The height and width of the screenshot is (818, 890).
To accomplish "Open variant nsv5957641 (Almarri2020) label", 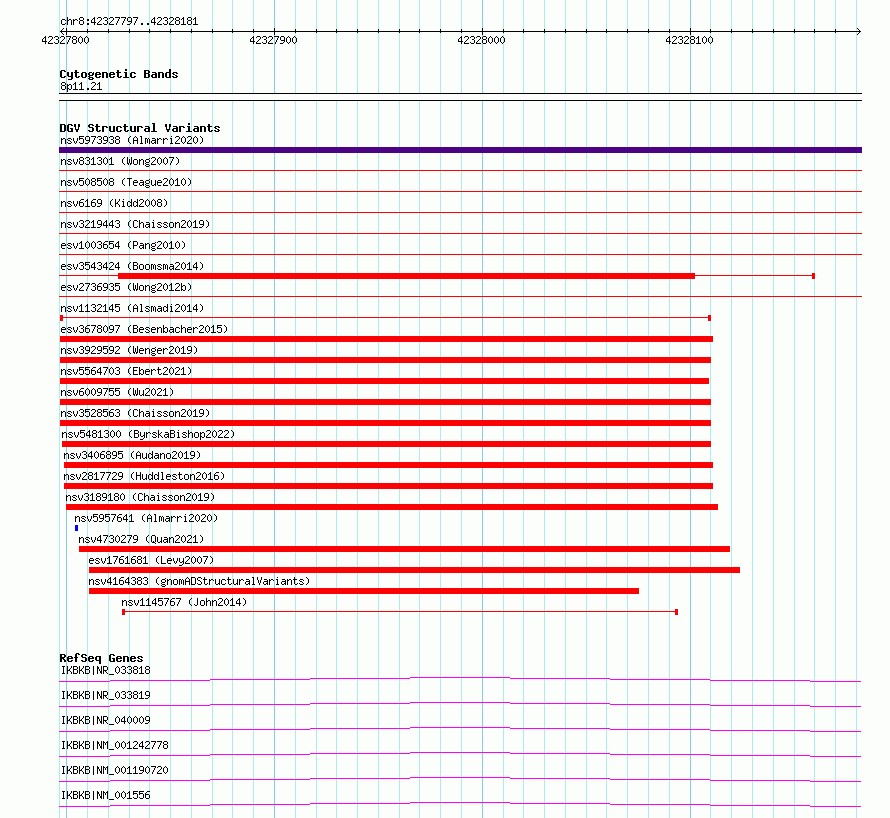I will 146,518.
